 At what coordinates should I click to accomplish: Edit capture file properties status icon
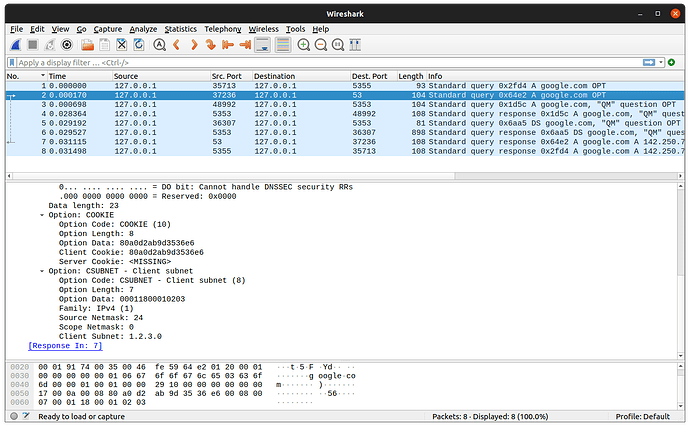pyautogui.click(x=26, y=416)
